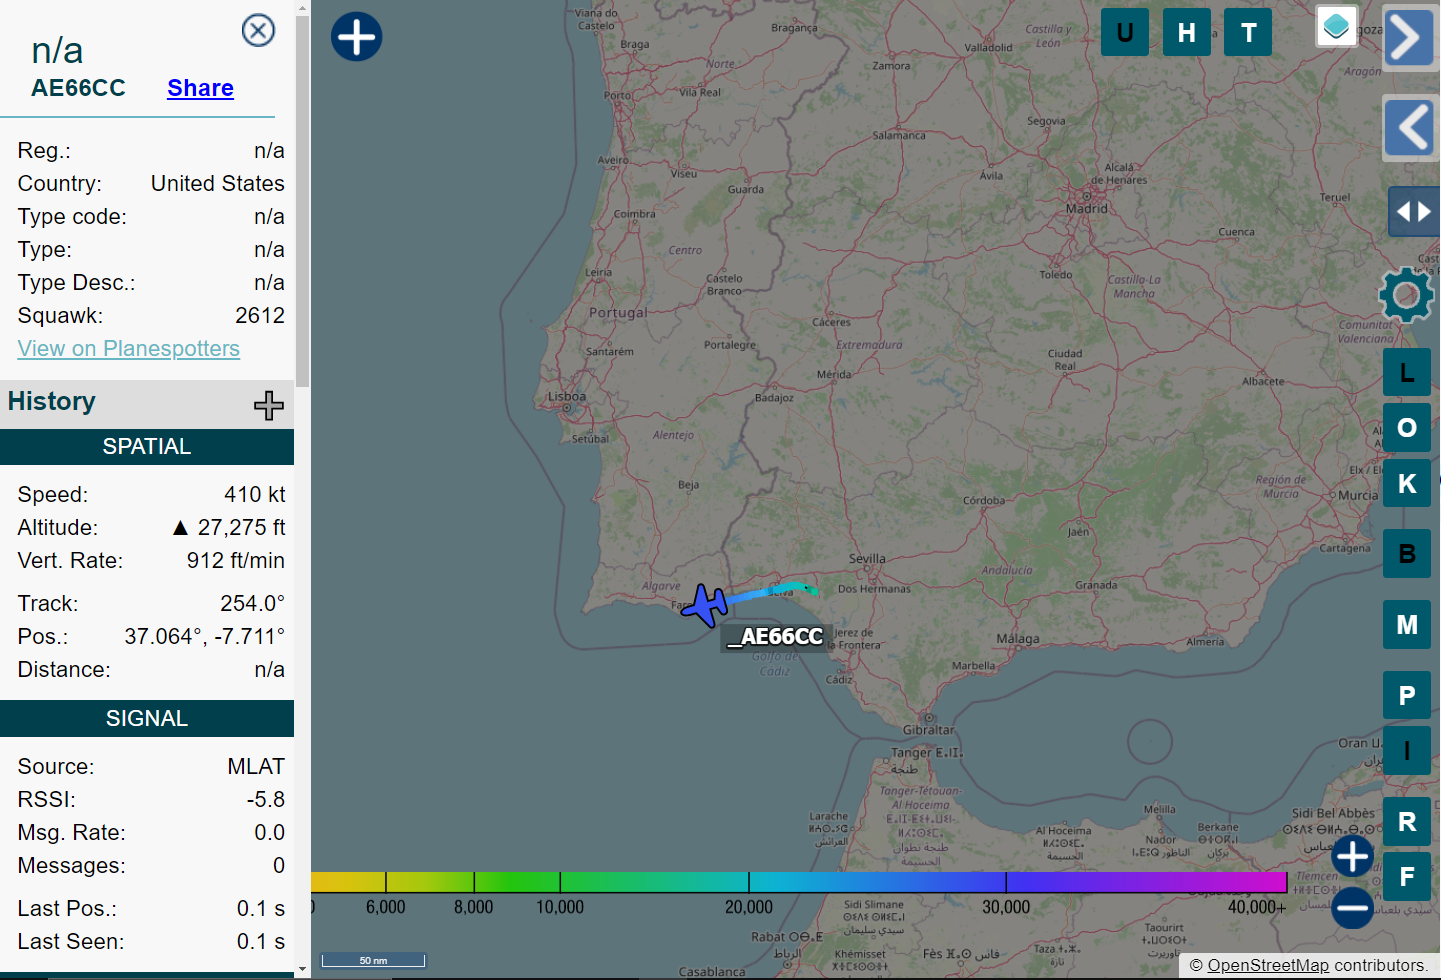Toggle the B map button
Screen dimensions: 1441x980
1407,553
